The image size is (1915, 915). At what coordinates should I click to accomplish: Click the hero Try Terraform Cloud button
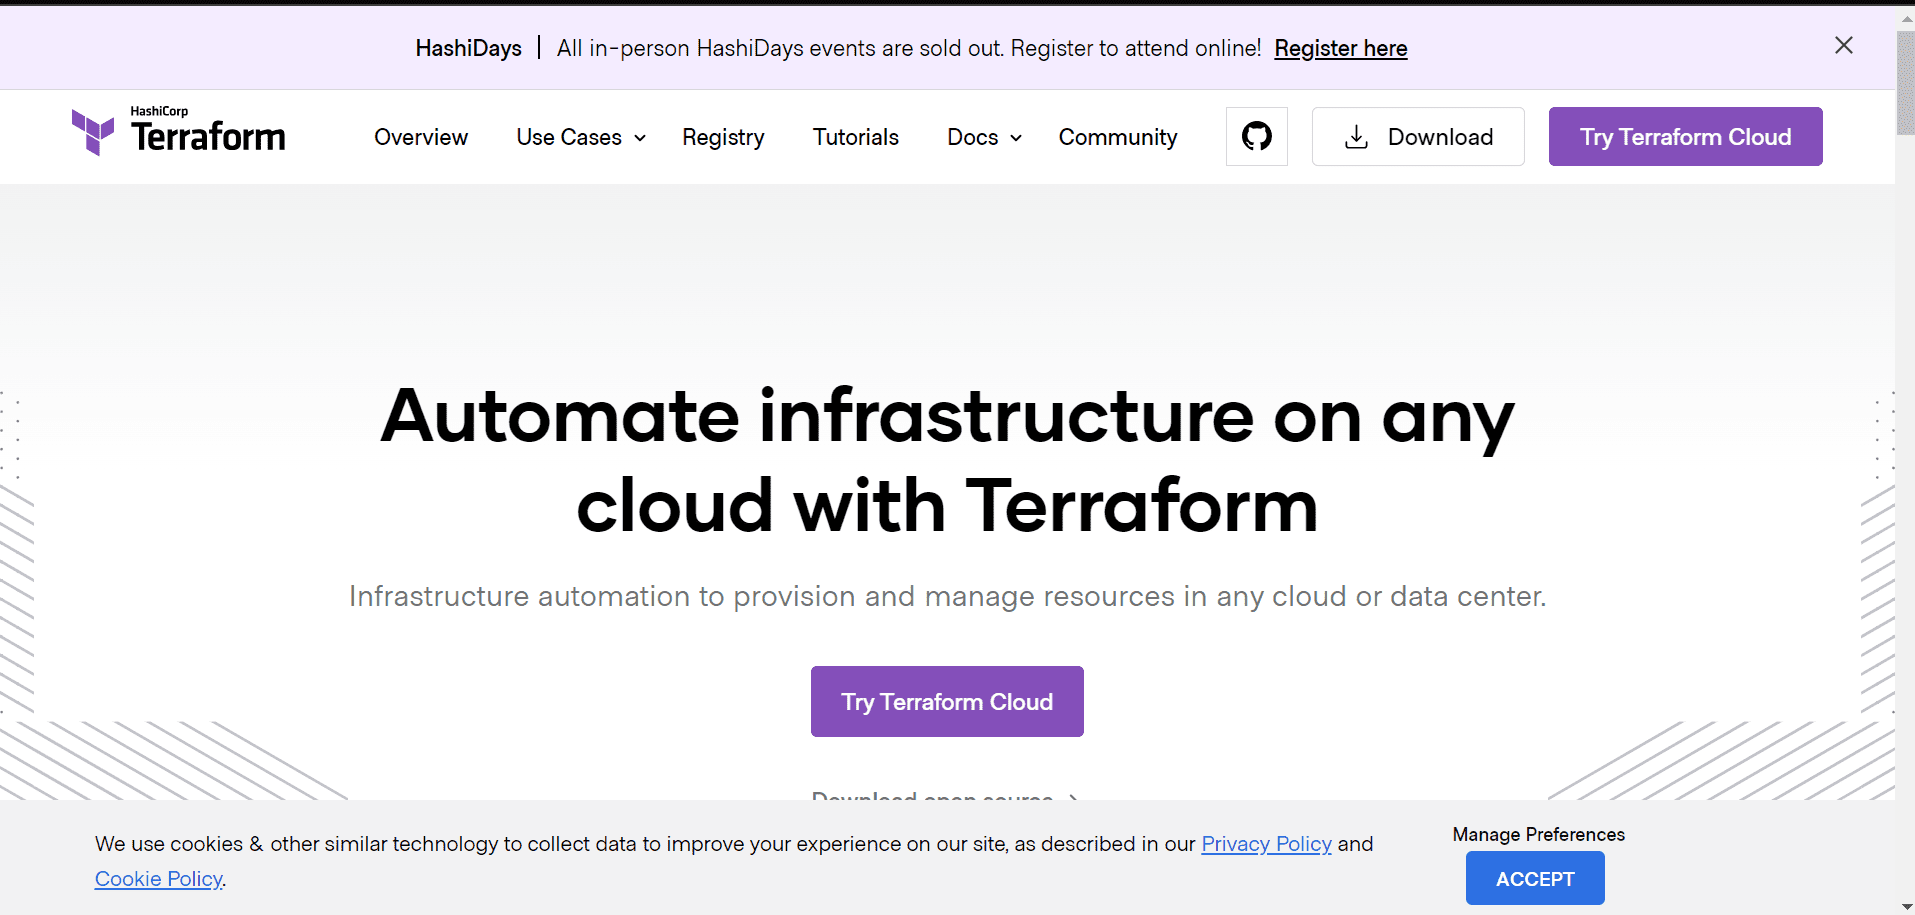tap(946, 701)
